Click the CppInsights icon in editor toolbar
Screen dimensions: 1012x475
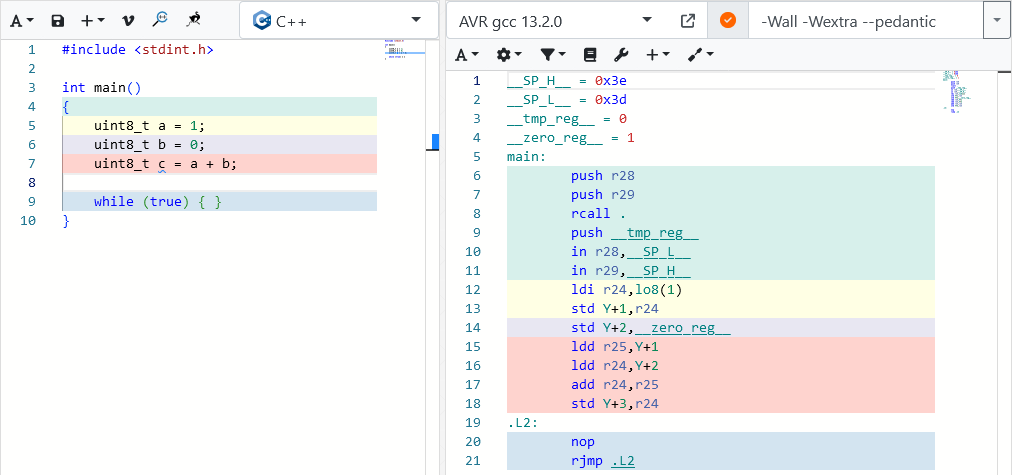194,20
